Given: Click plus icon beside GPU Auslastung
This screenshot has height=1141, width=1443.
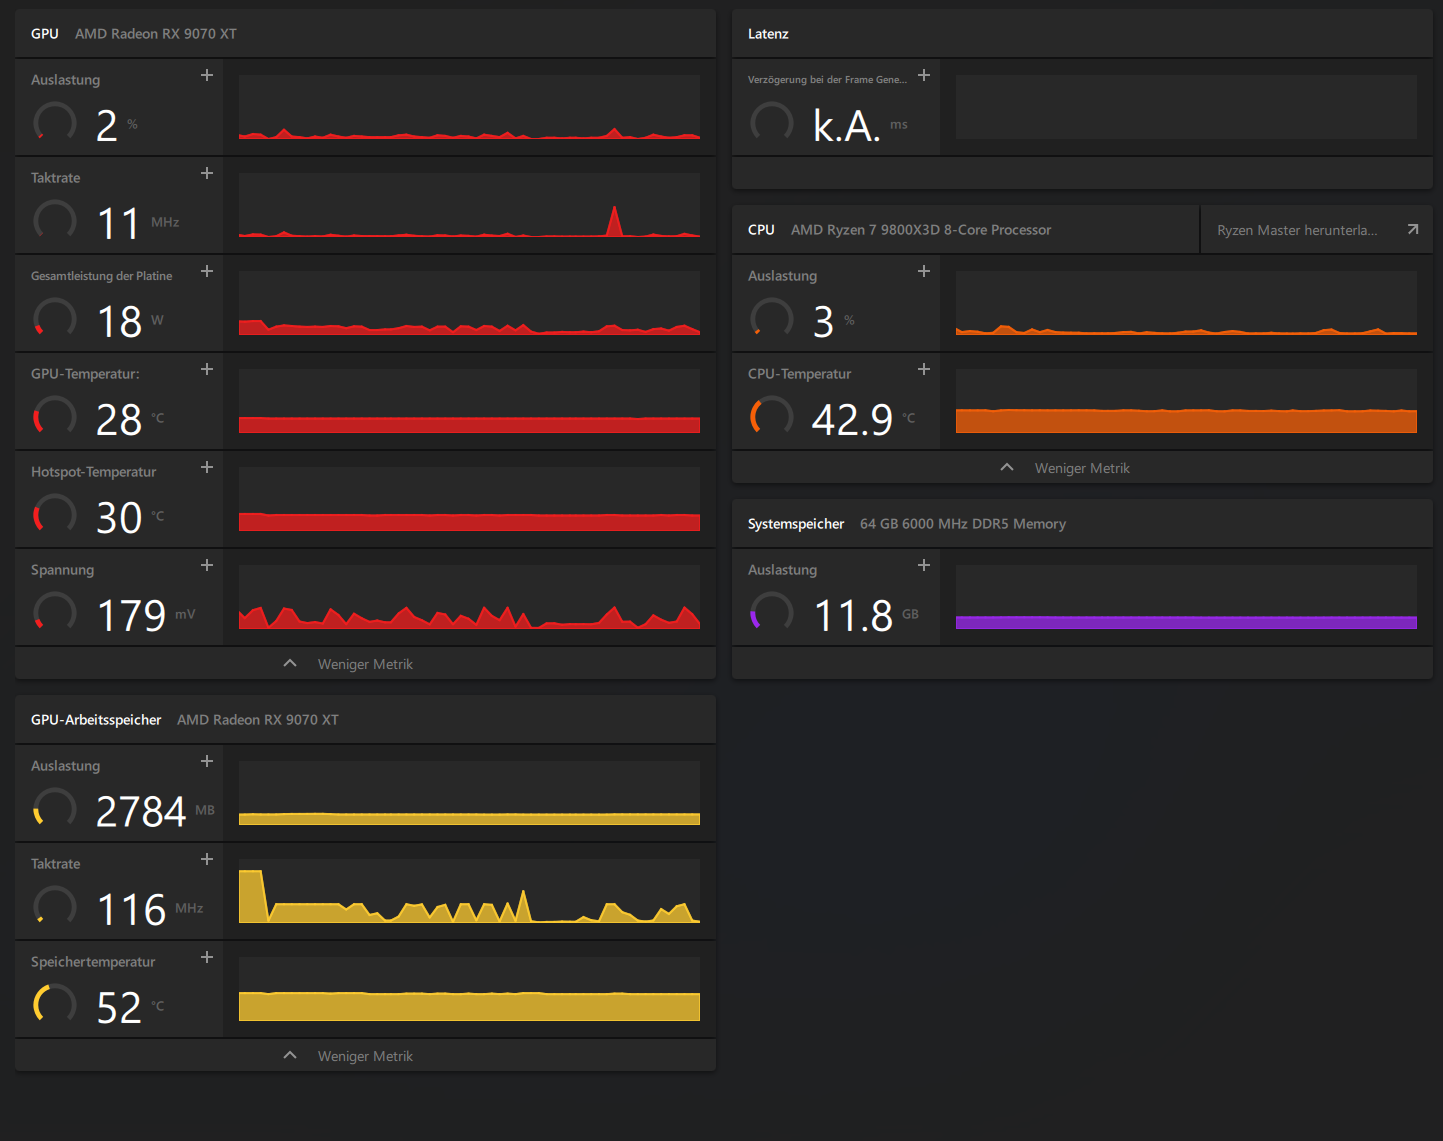Looking at the screenshot, I should coord(207,75).
